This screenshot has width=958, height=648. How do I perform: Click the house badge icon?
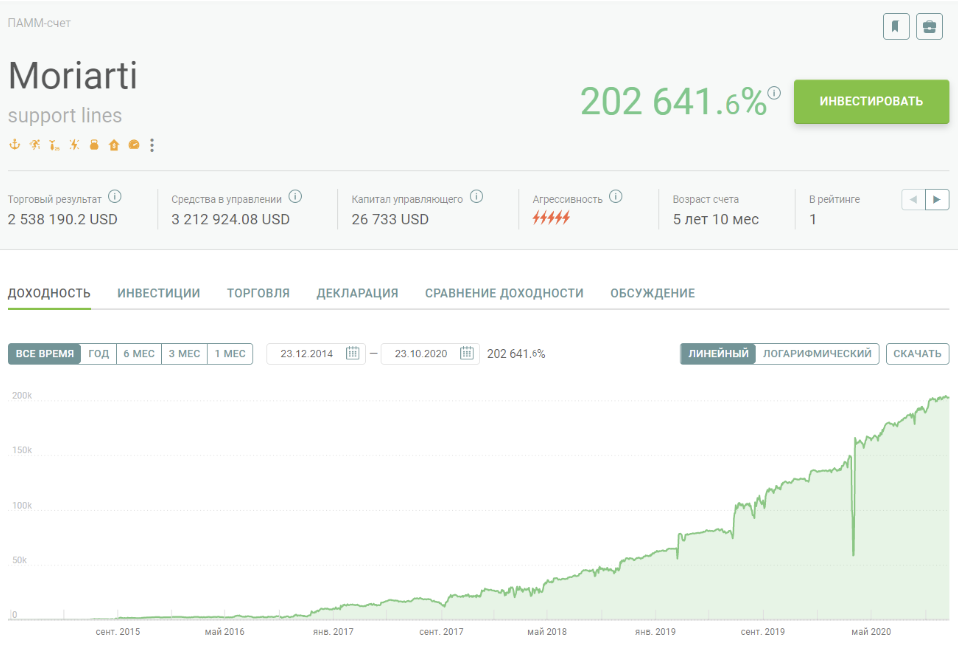point(114,145)
